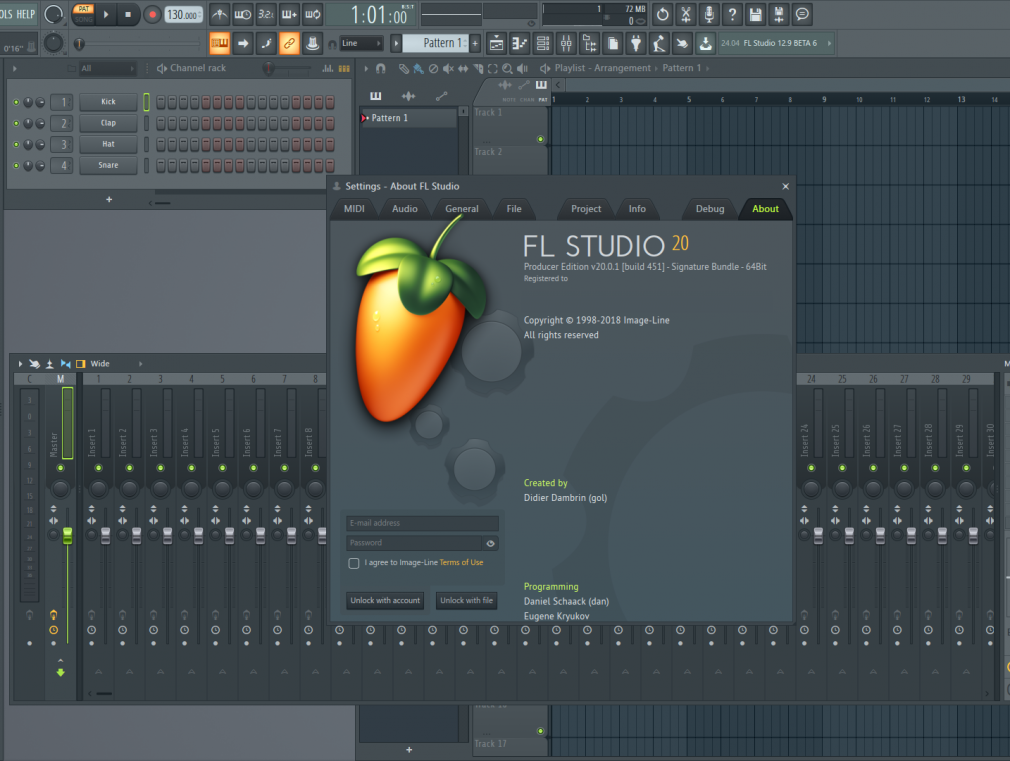Open the help question mark icon
The height and width of the screenshot is (761, 1010).
click(x=732, y=14)
